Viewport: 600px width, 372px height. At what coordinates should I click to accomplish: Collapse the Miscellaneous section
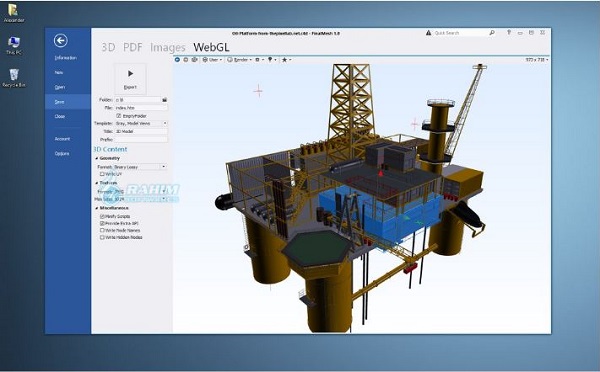[x=96, y=208]
